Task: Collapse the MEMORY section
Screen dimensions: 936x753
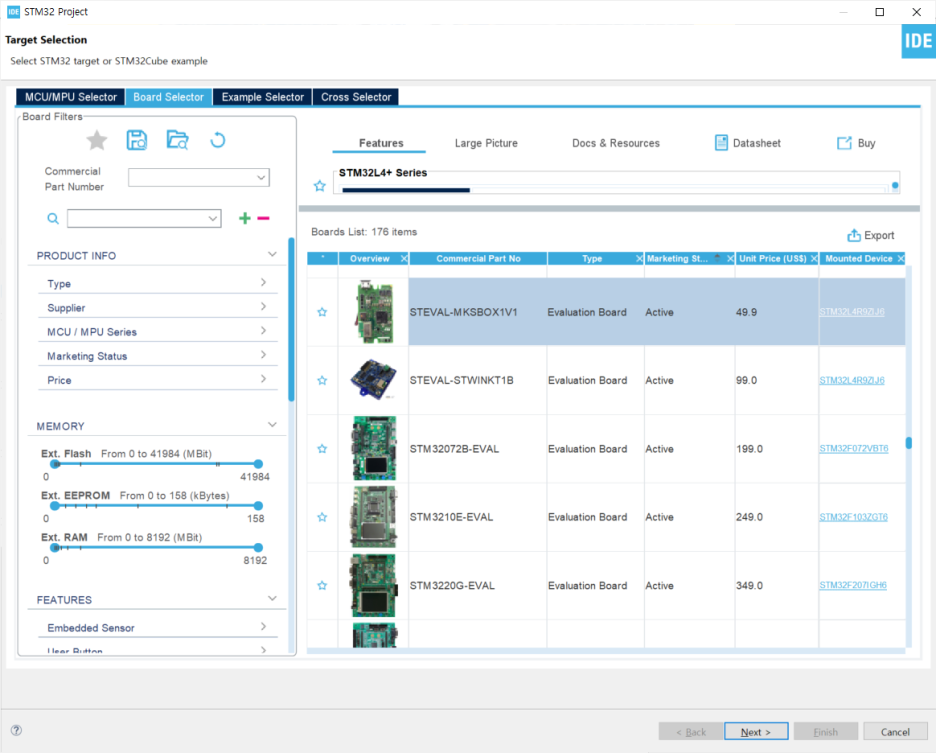Action: click(x=272, y=425)
